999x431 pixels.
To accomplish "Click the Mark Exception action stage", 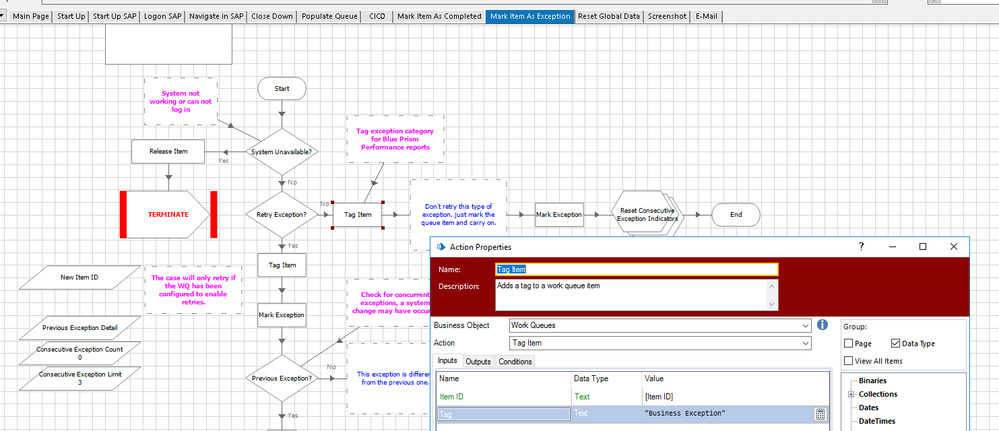I will [559, 214].
